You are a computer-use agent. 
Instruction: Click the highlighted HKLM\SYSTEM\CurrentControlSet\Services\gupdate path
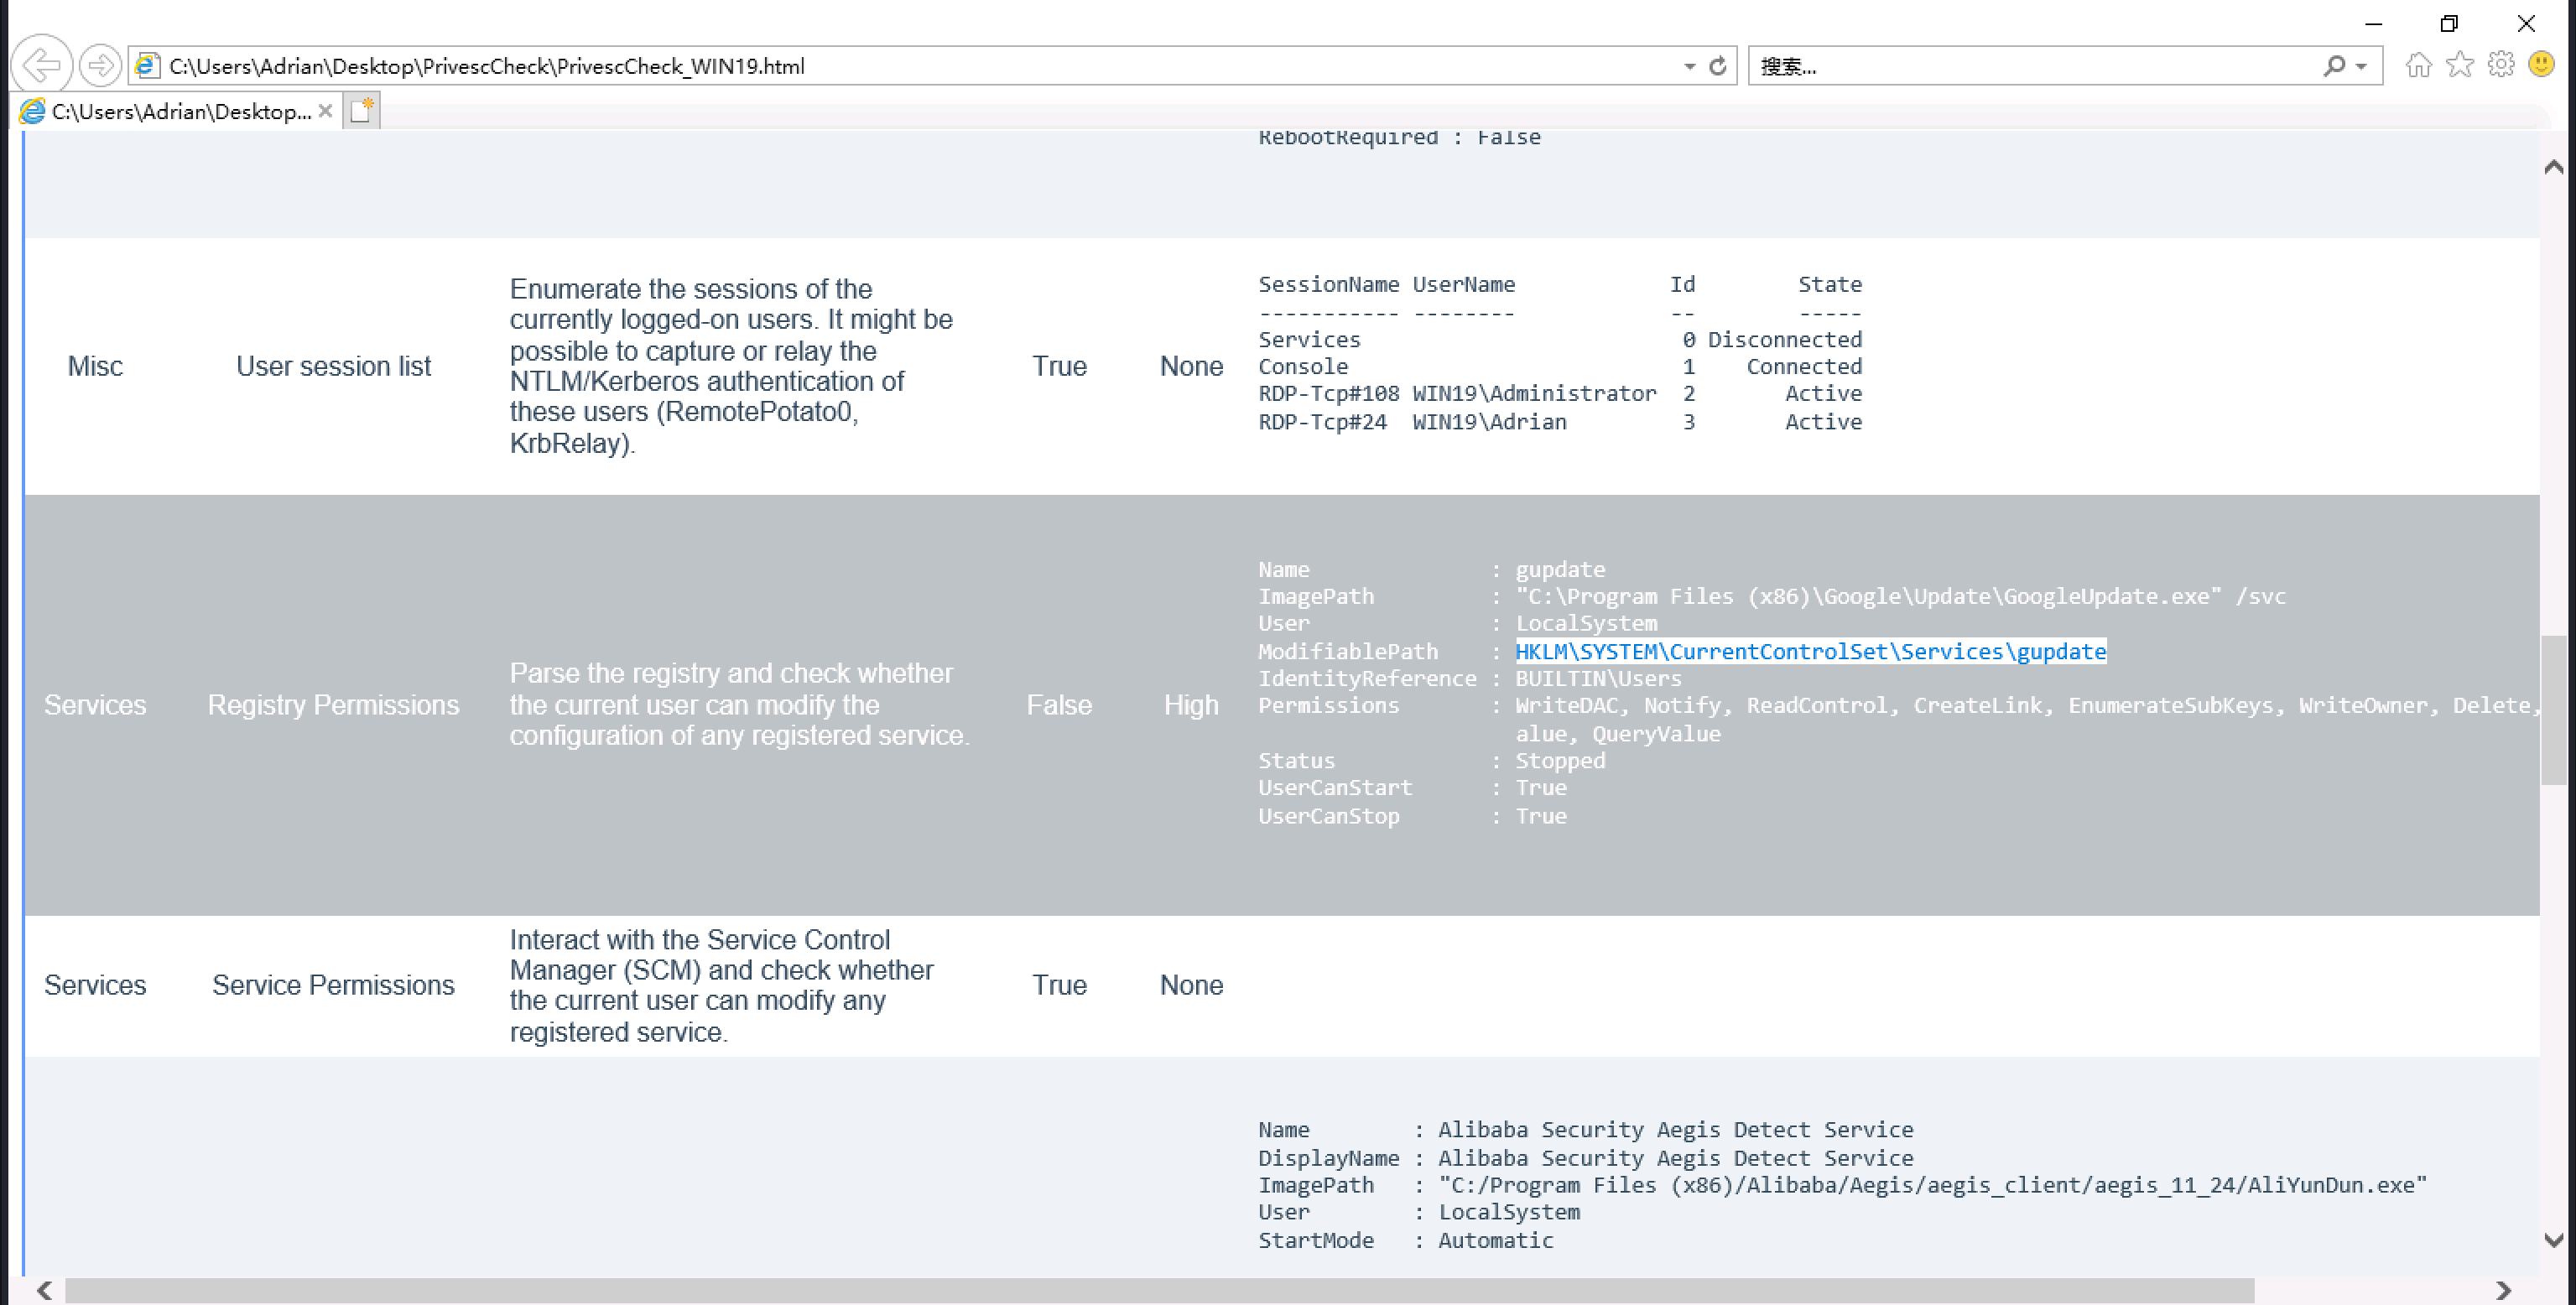1810,651
